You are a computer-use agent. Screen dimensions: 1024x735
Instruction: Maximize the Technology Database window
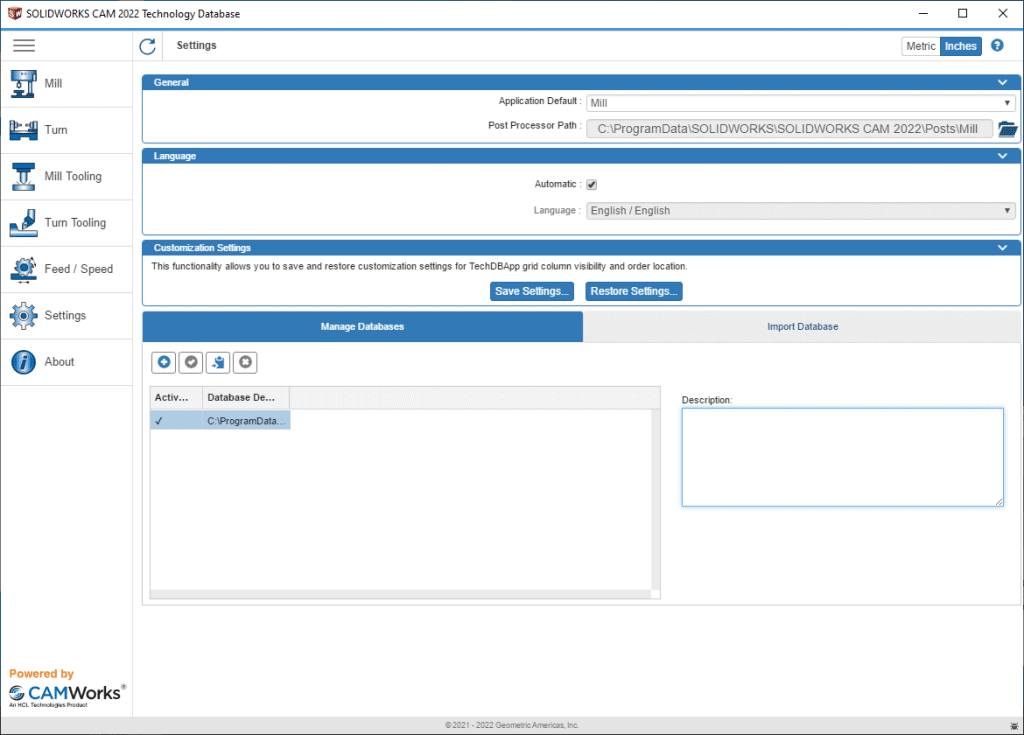tap(963, 14)
